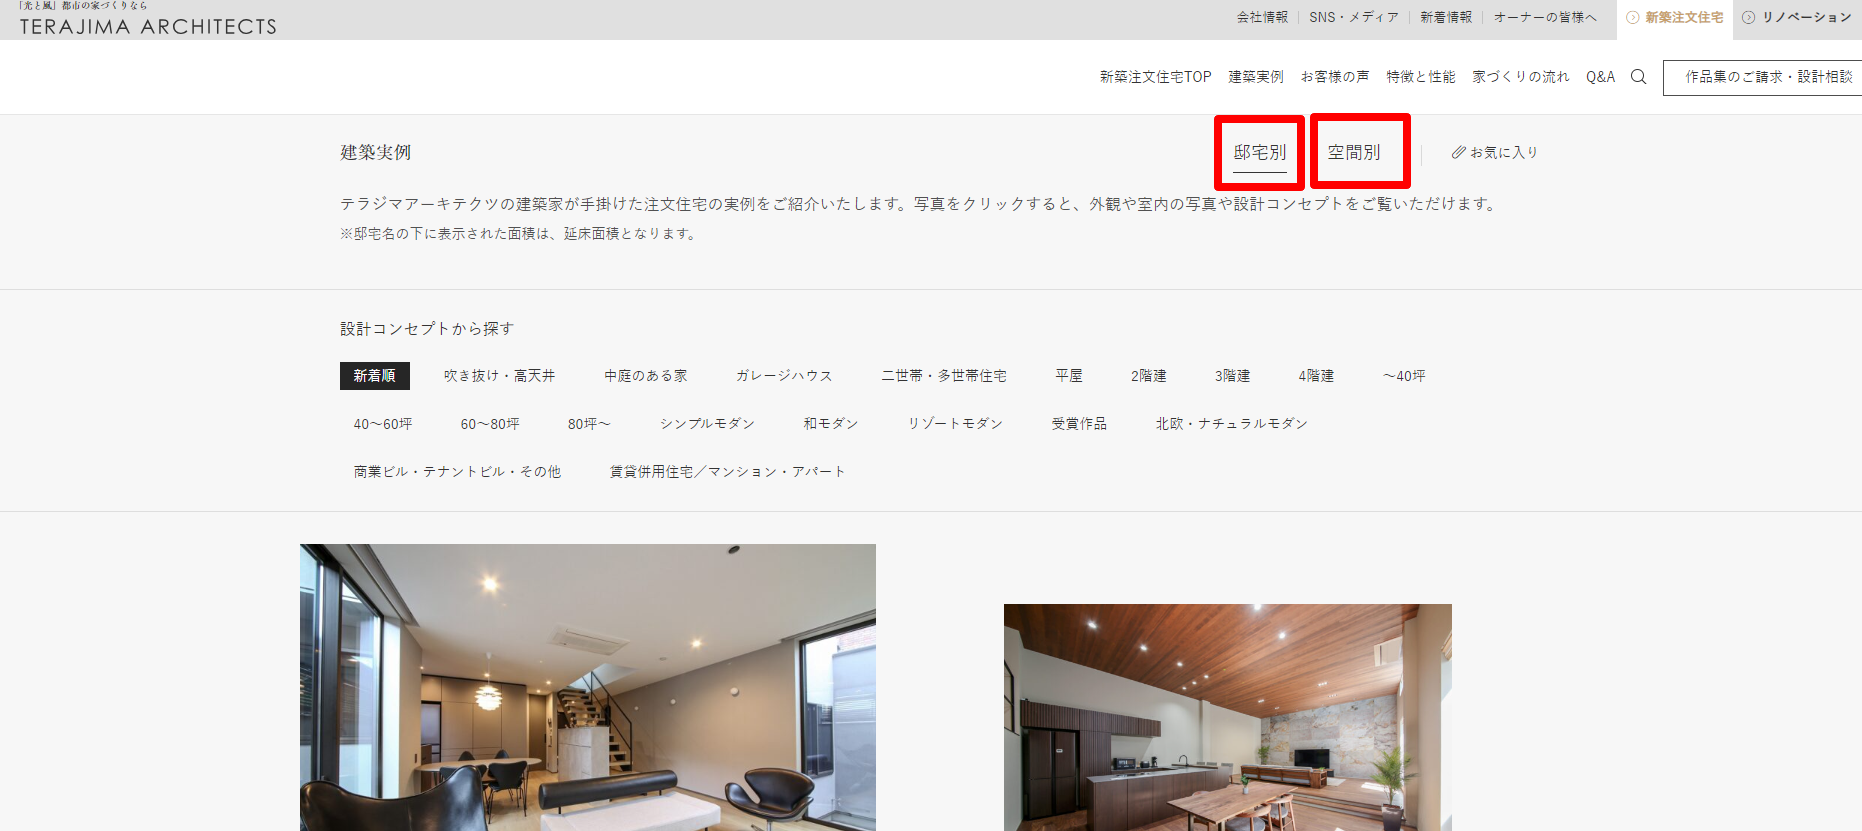The width and height of the screenshot is (1862, 831).
Task: Select the 受賞作品 filter
Action: [1079, 424]
